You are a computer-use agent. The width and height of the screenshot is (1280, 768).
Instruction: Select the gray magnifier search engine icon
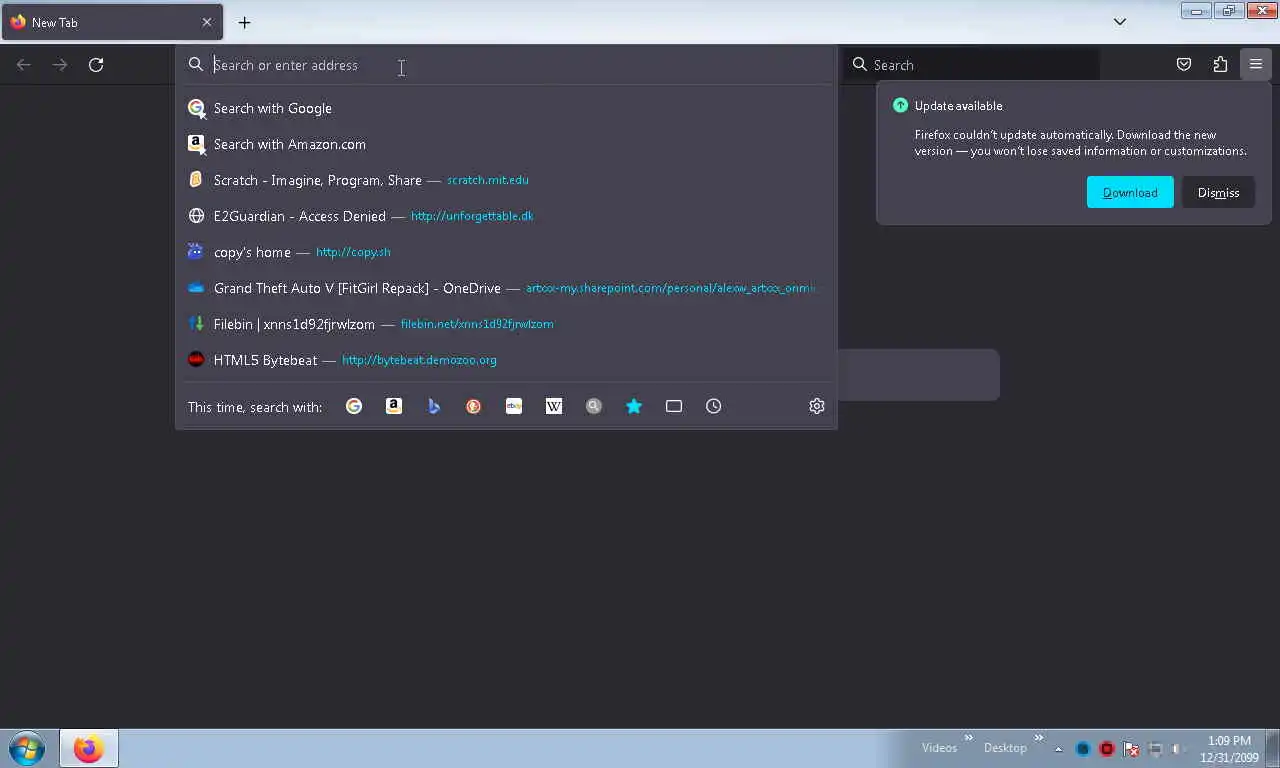(x=594, y=406)
